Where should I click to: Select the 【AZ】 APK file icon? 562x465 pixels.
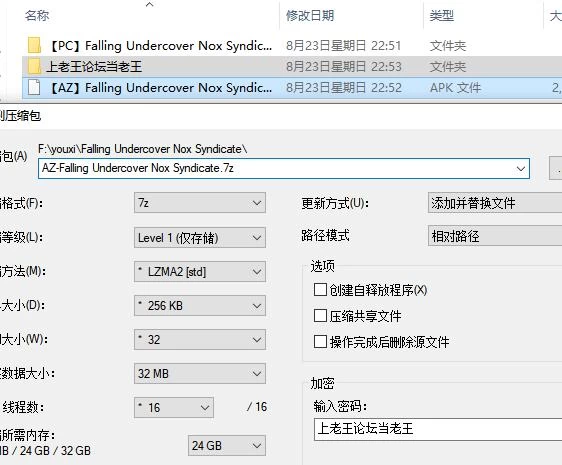click(34, 87)
